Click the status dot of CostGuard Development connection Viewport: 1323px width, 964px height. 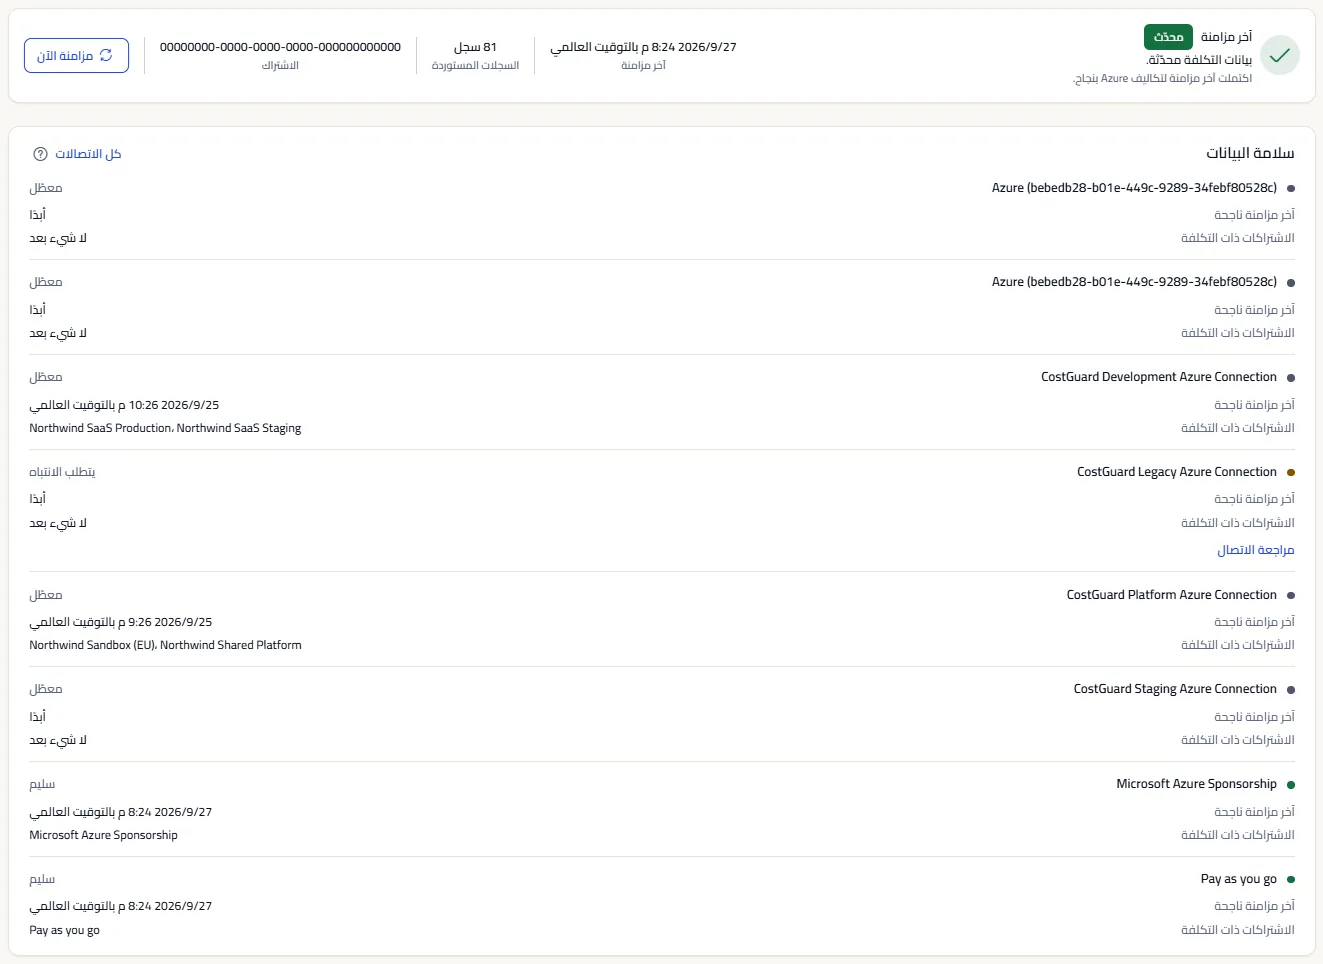point(1291,378)
